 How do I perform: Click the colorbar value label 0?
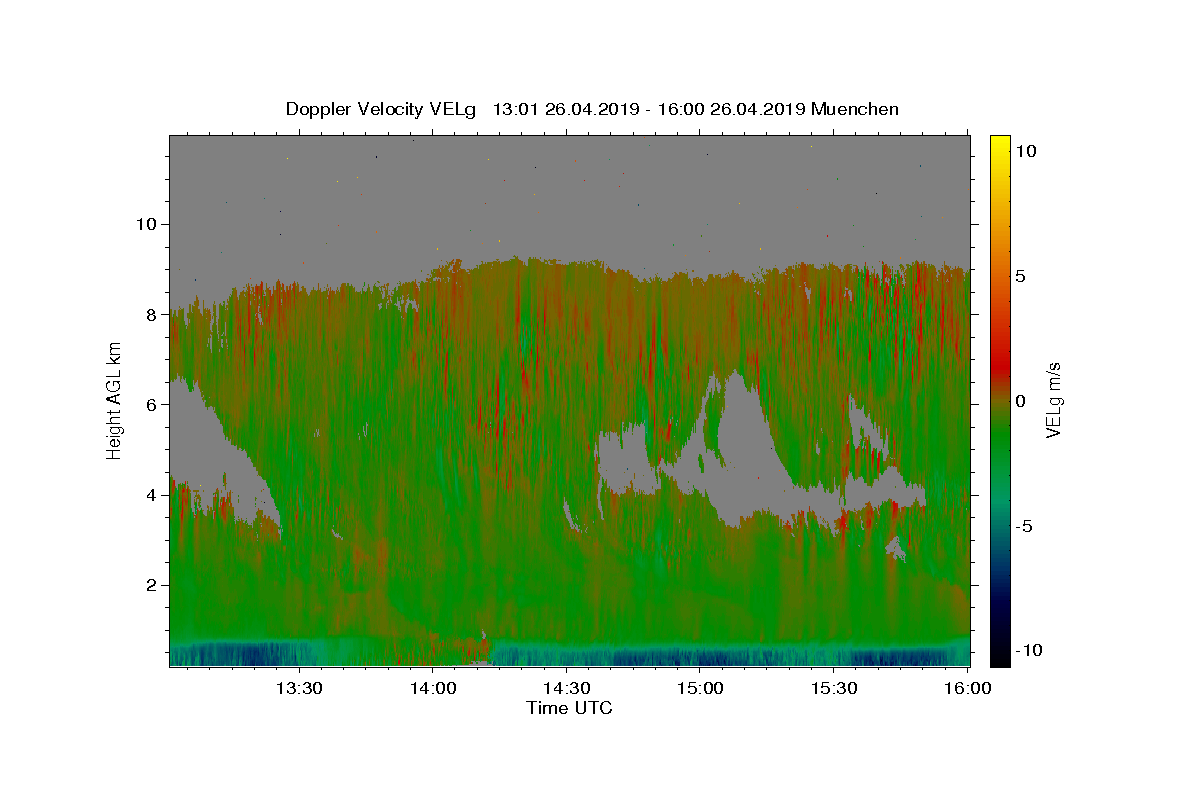pyautogui.click(x=1020, y=401)
